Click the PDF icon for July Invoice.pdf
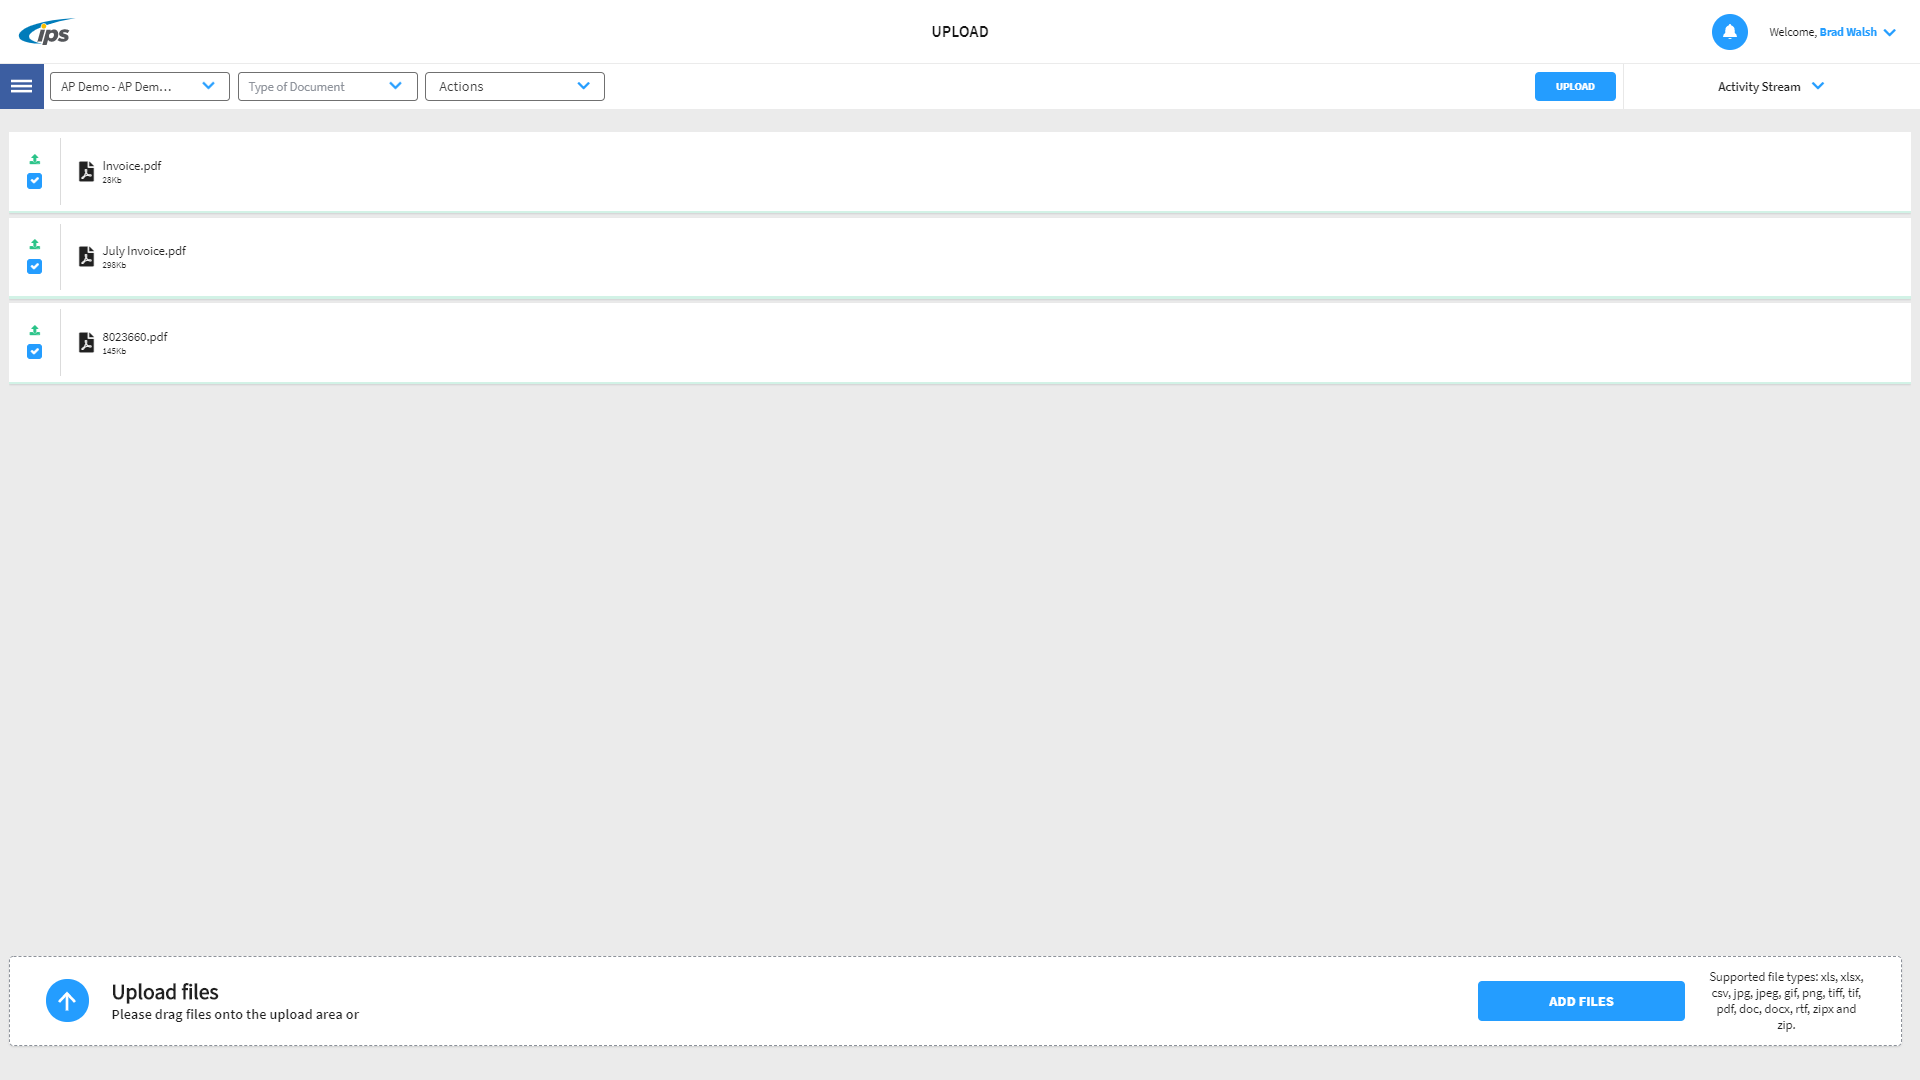This screenshot has width=1920, height=1080. click(x=87, y=257)
